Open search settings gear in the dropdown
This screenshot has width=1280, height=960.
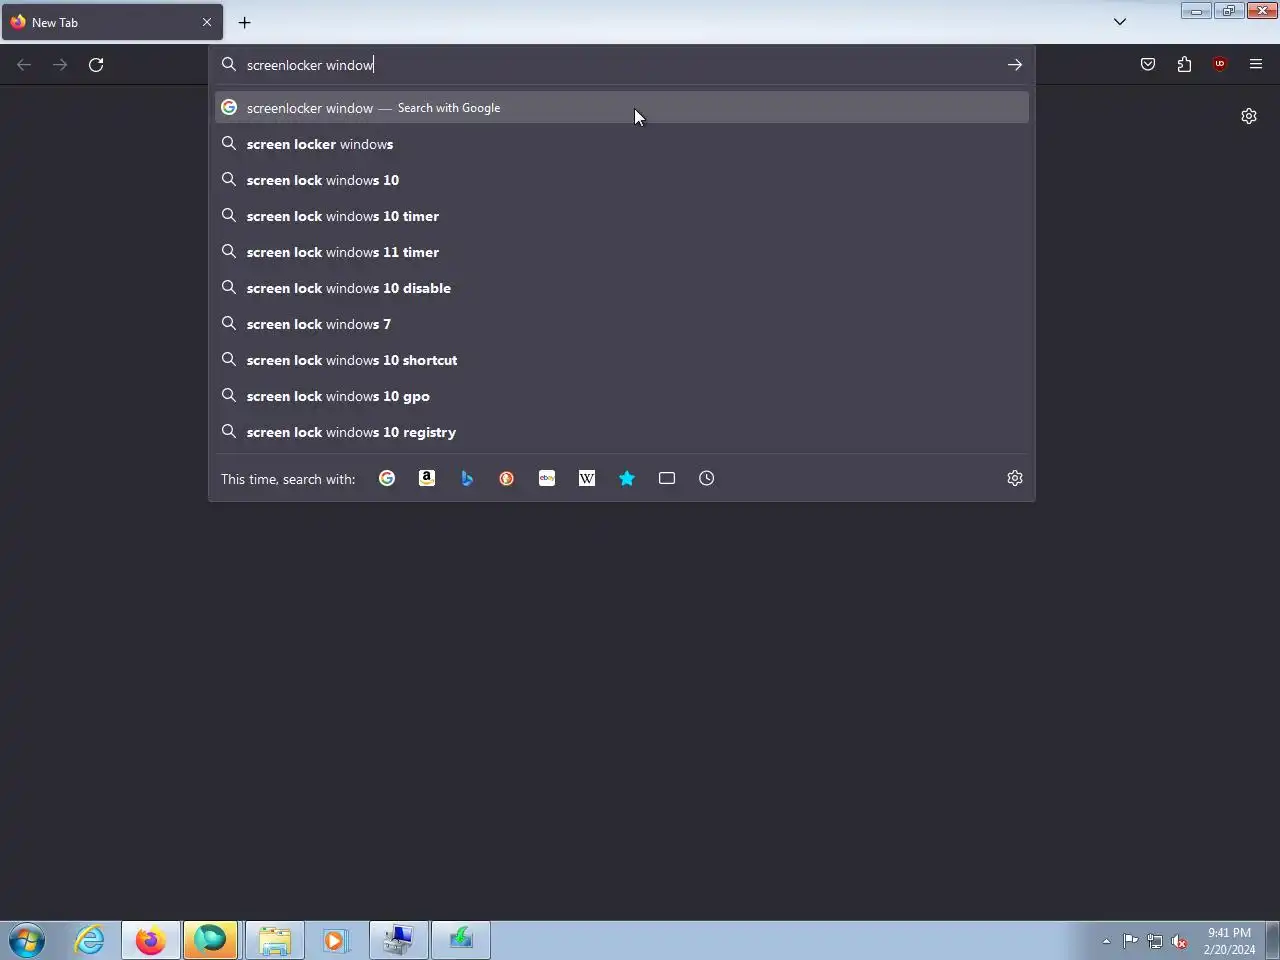pos(1015,478)
